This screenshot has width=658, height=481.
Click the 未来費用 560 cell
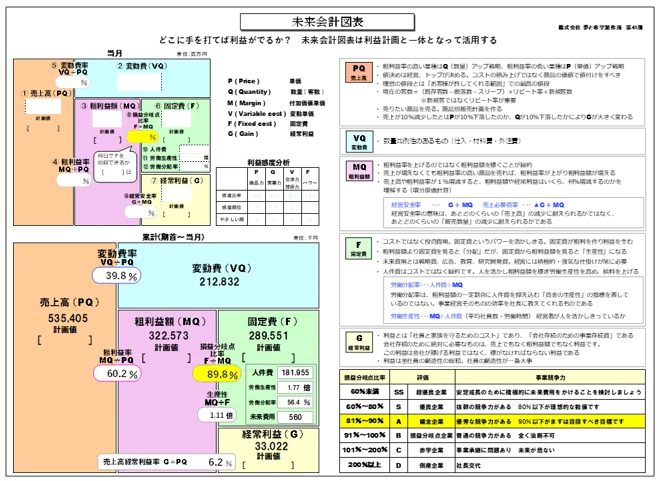pyautogui.click(x=298, y=417)
